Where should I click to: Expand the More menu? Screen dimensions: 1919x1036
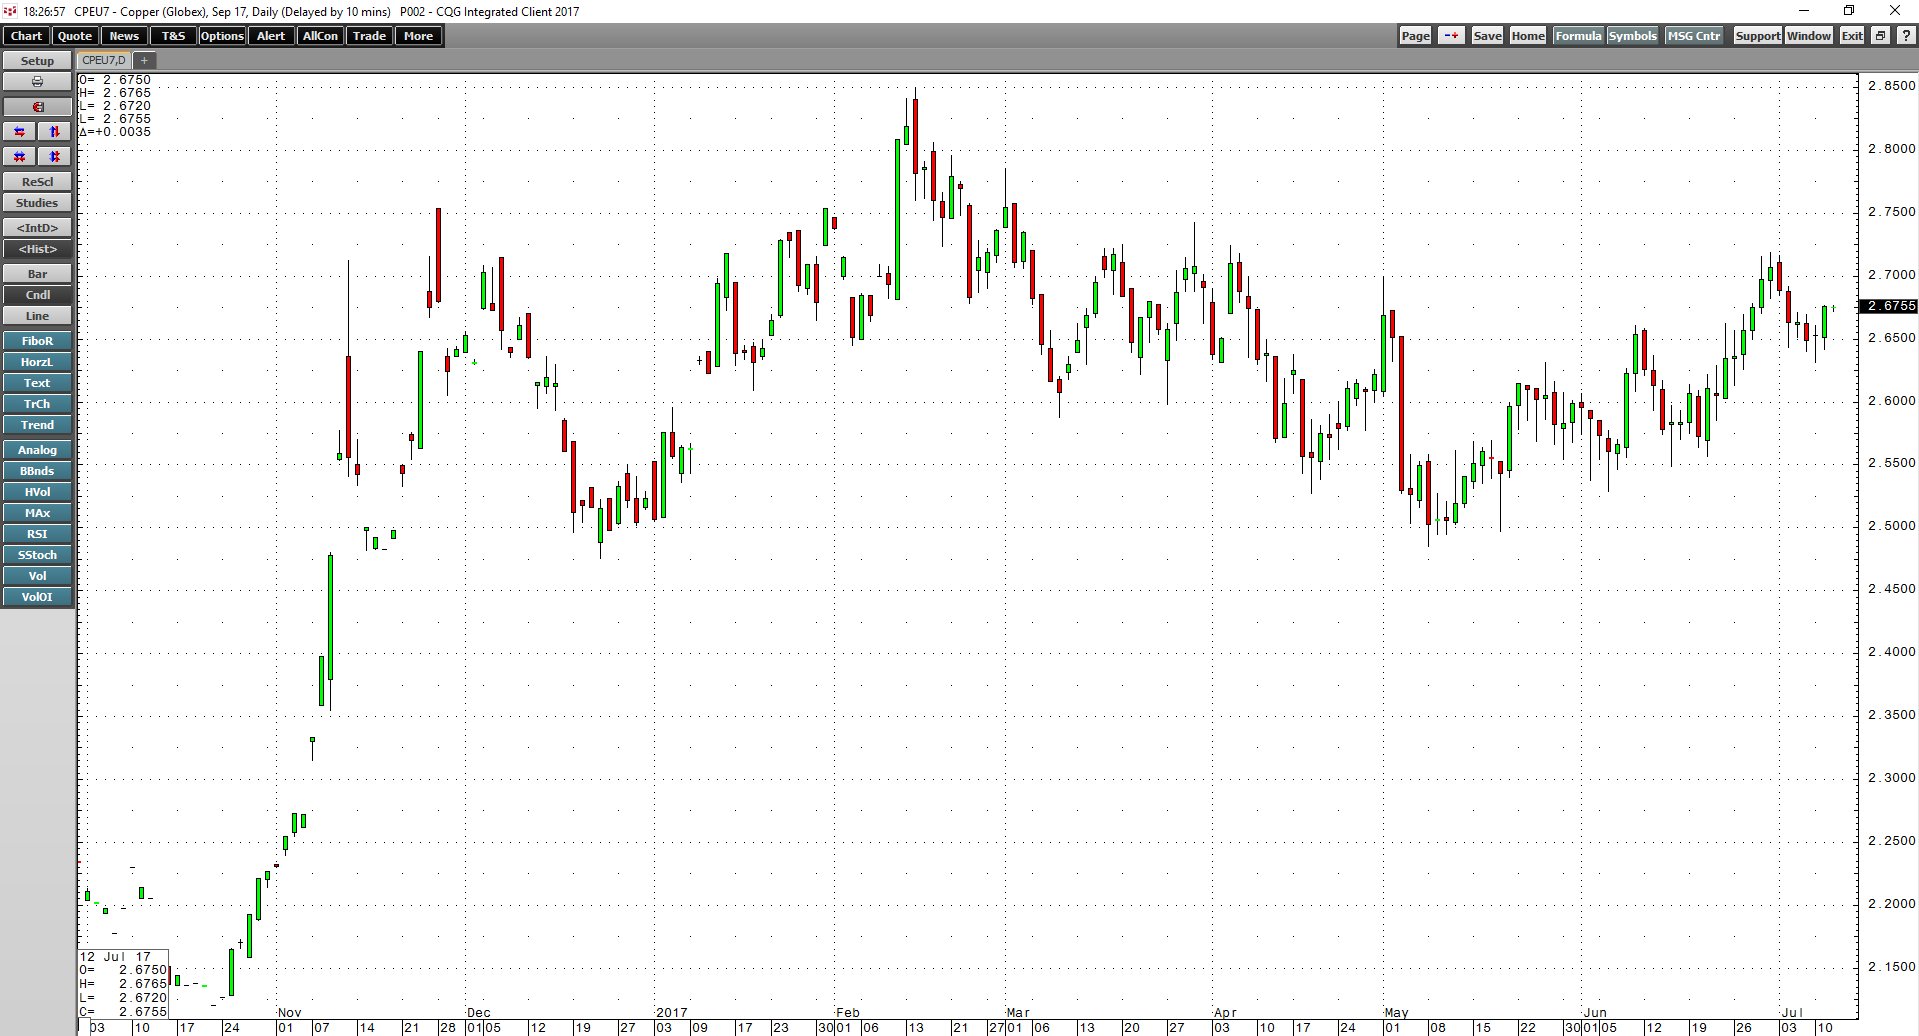[418, 36]
